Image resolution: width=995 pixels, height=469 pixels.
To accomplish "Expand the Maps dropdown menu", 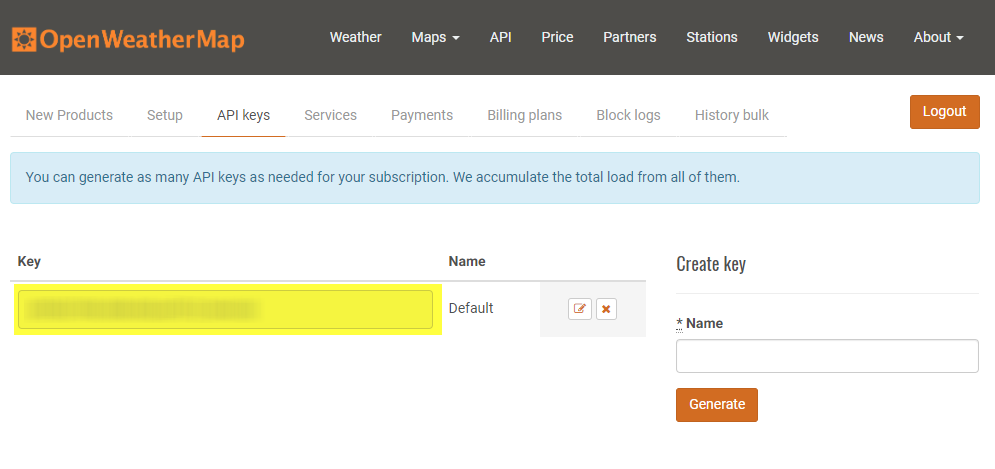I will (435, 37).
